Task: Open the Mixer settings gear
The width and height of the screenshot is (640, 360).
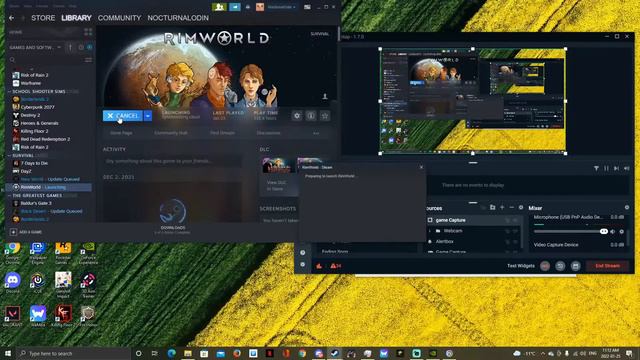Action: 627,208
